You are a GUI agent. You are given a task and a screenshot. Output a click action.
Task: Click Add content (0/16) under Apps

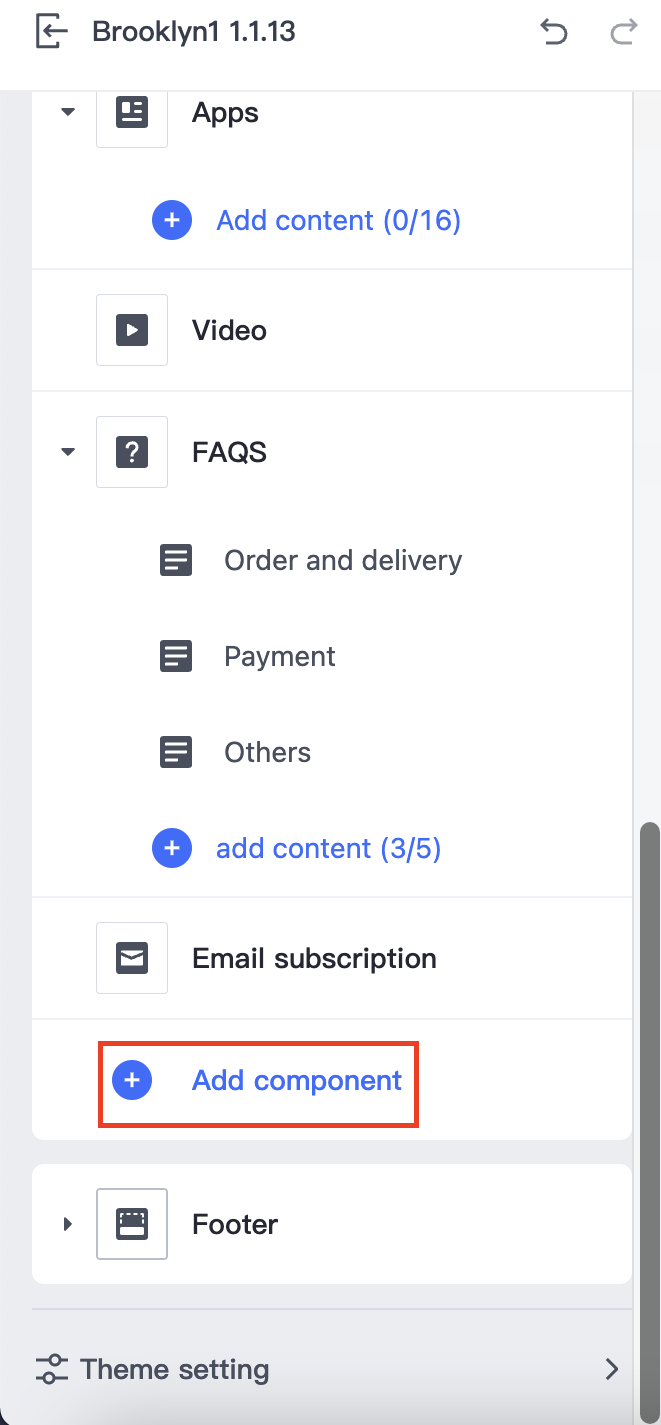[338, 220]
